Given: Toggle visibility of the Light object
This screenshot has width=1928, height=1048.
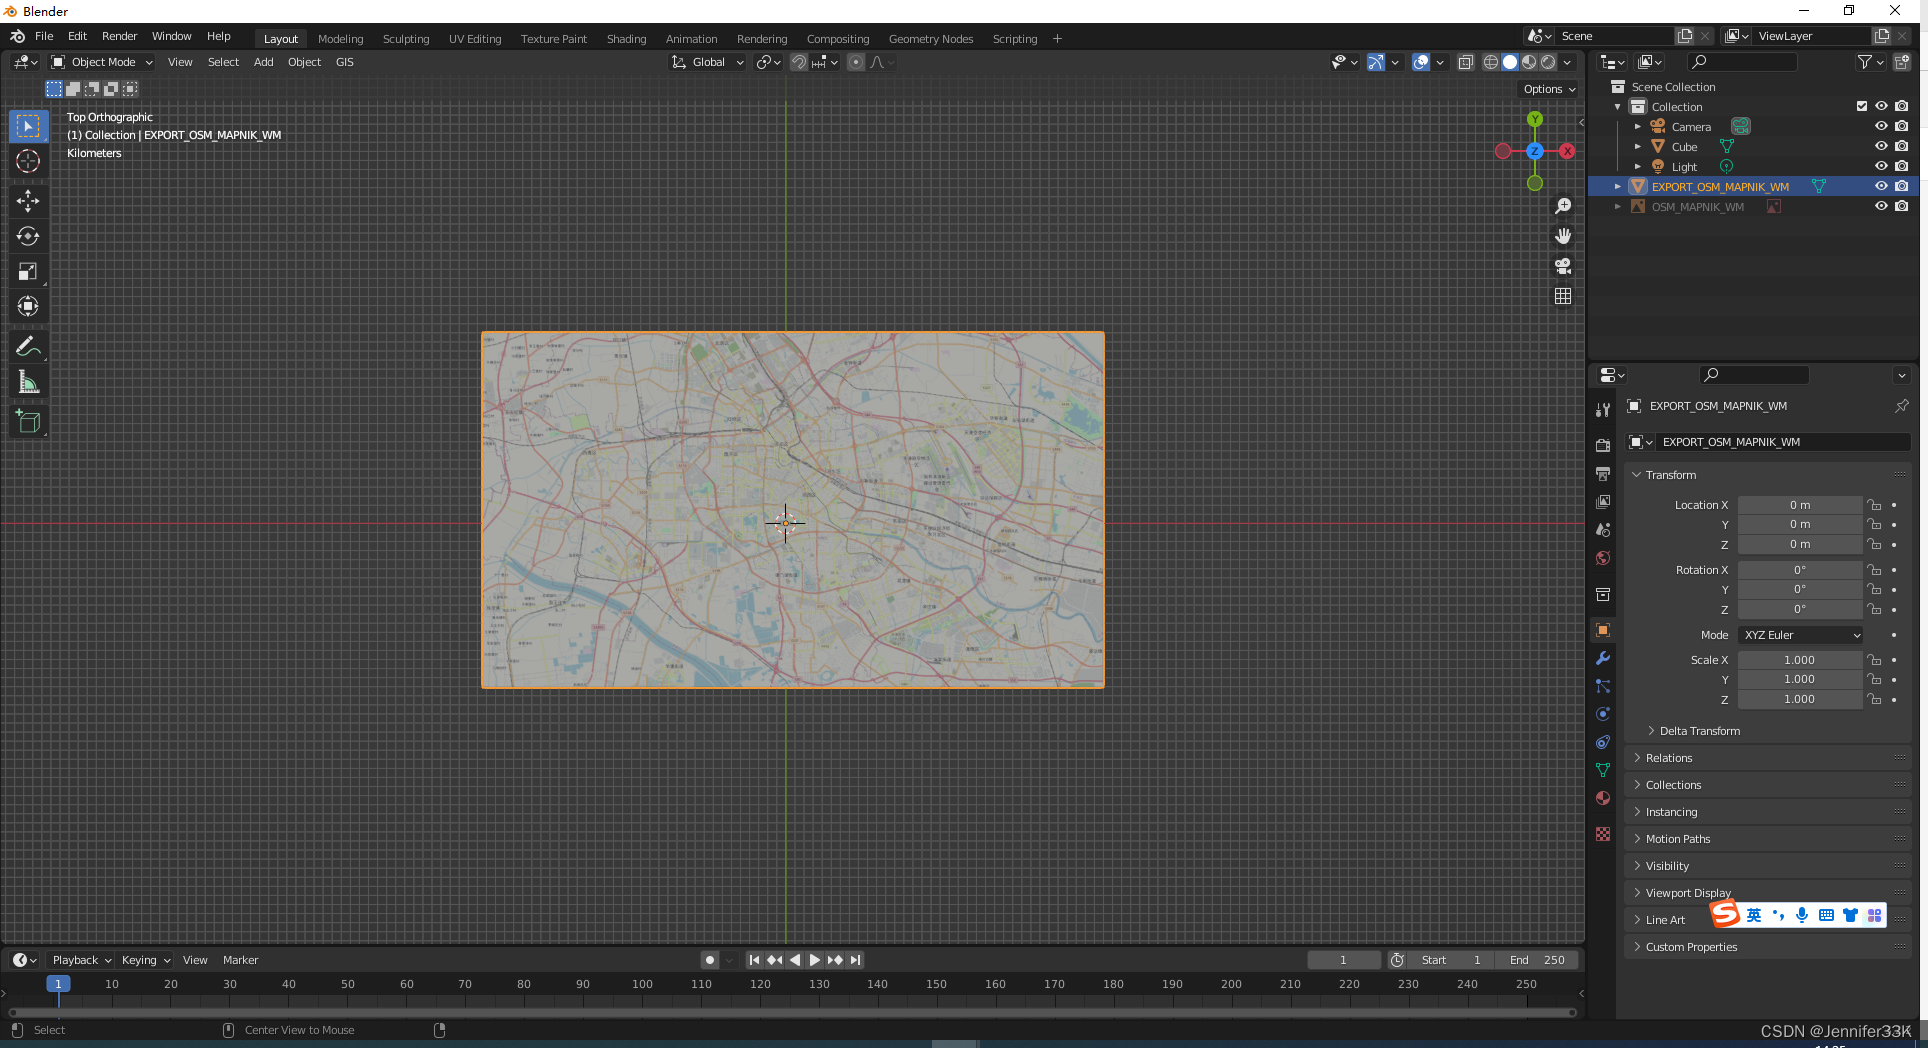Looking at the screenshot, I should (1881, 166).
